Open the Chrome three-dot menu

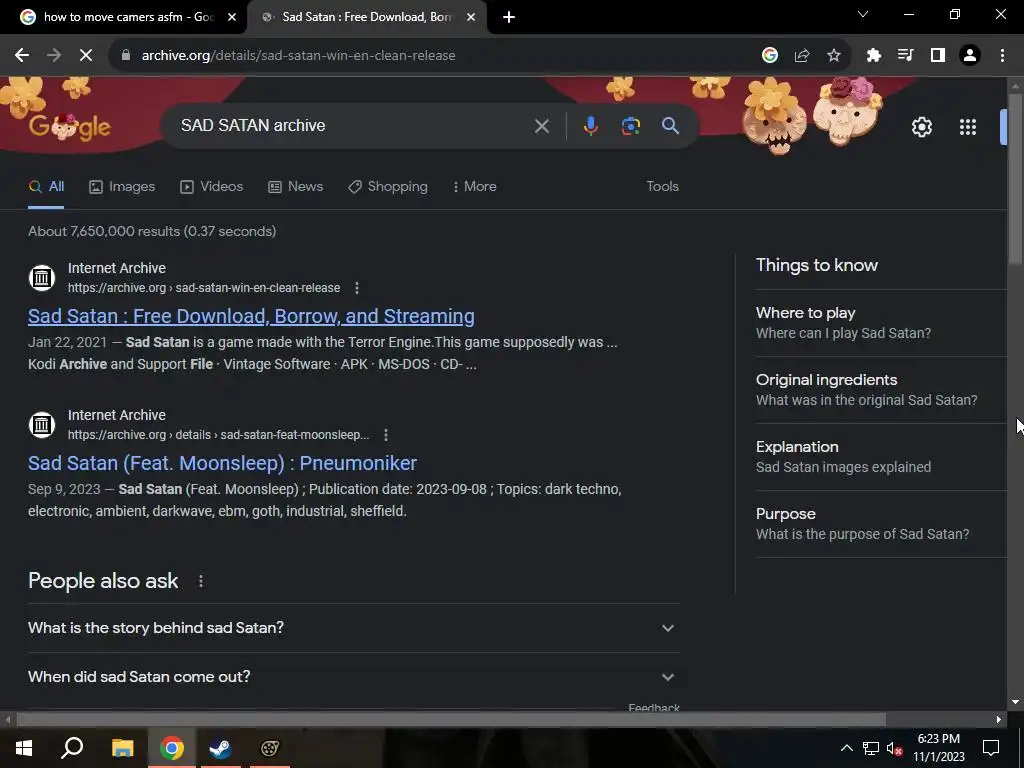1002,56
